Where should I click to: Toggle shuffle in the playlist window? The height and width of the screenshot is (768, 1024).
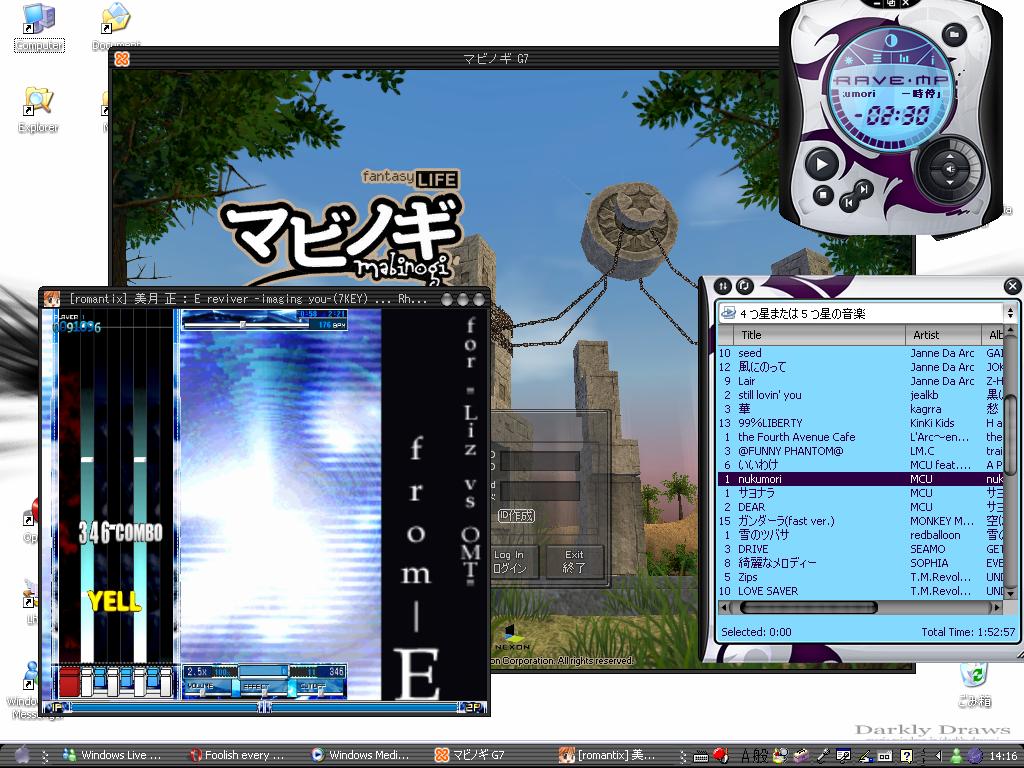pos(723,286)
